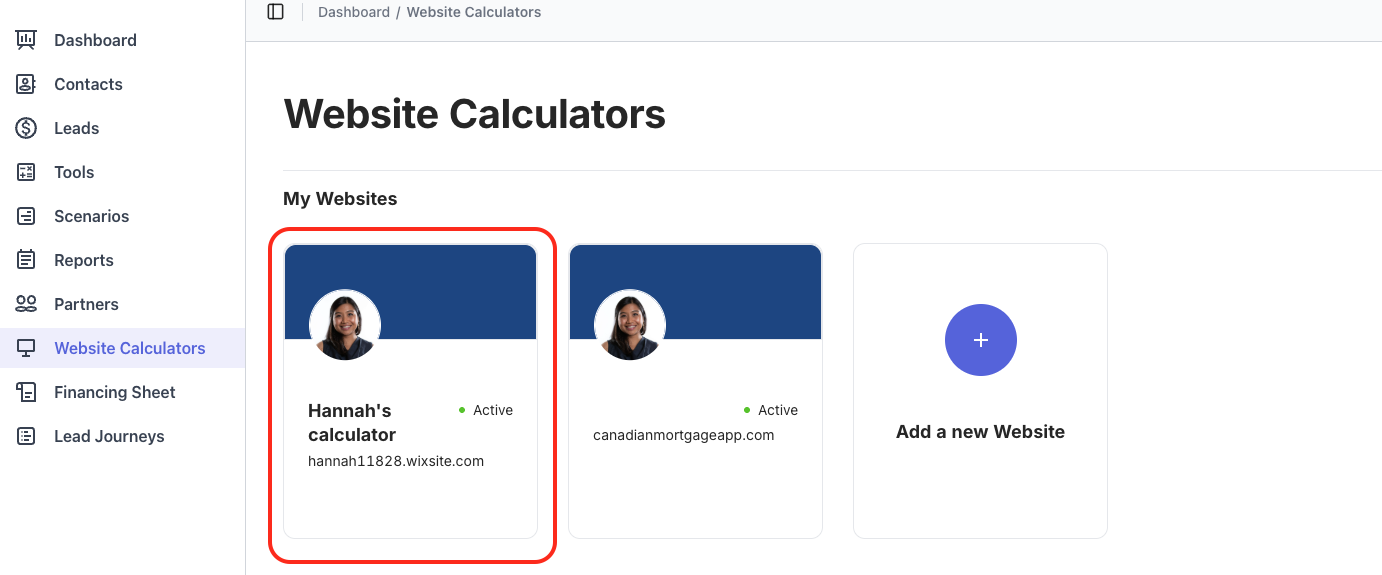Click the profile photo on canadianmortgageapp card
The height and width of the screenshot is (575, 1382).
[x=630, y=326]
